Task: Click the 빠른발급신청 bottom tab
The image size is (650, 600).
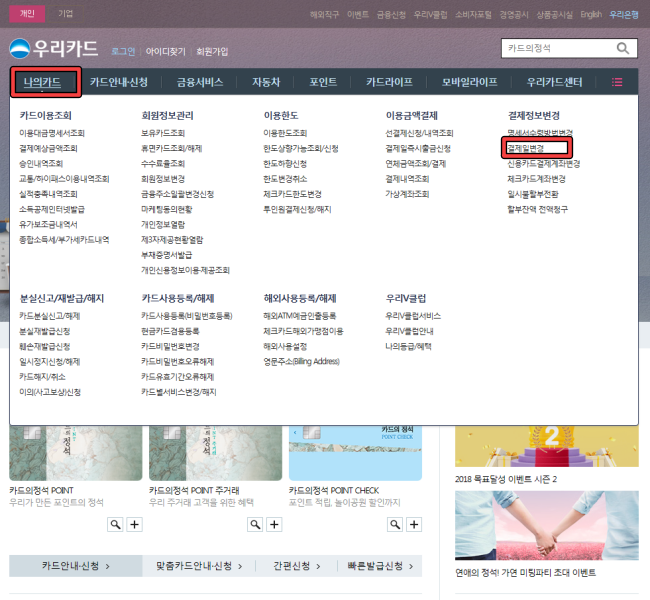Action: [380, 566]
